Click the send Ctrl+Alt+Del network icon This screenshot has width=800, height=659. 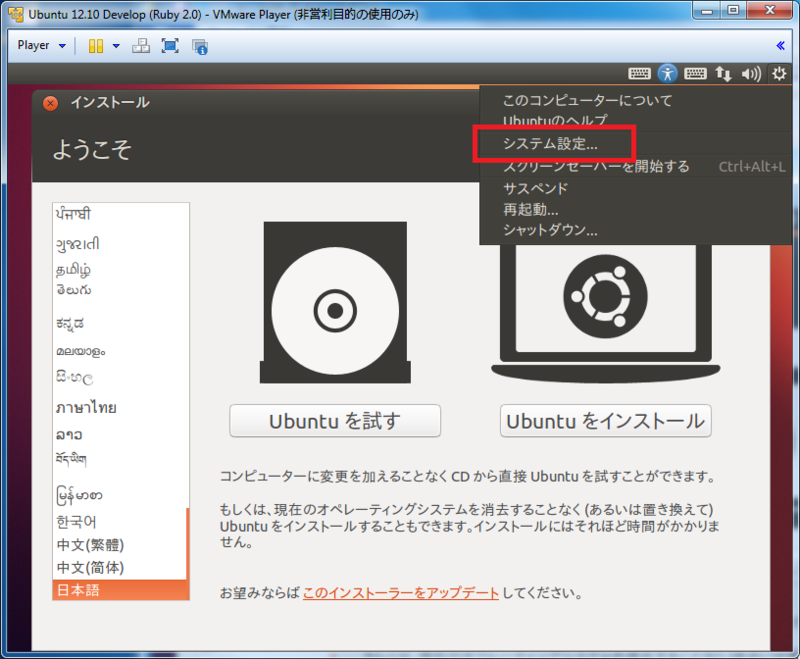pyautogui.click(x=141, y=46)
